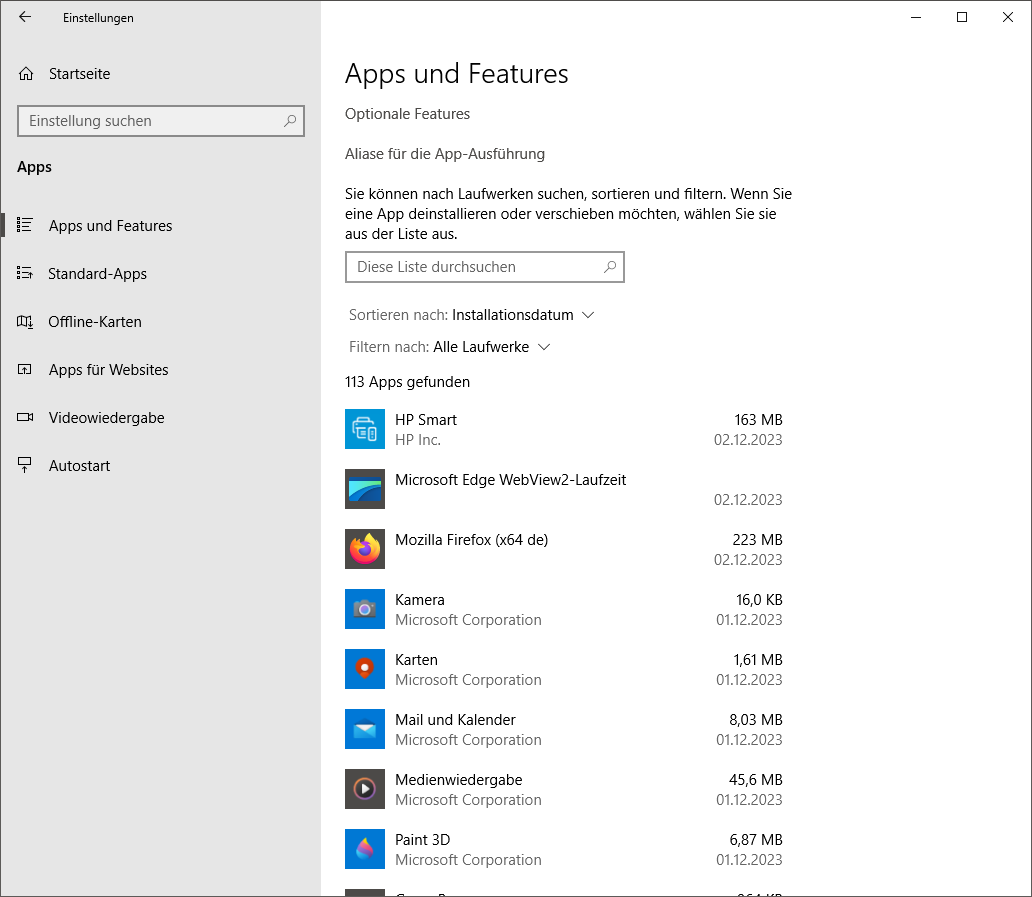Close the Einstellungen window
Image resolution: width=1032 pixels, height=897 pixels.
pyautogui.click(x=1008, y=17)
